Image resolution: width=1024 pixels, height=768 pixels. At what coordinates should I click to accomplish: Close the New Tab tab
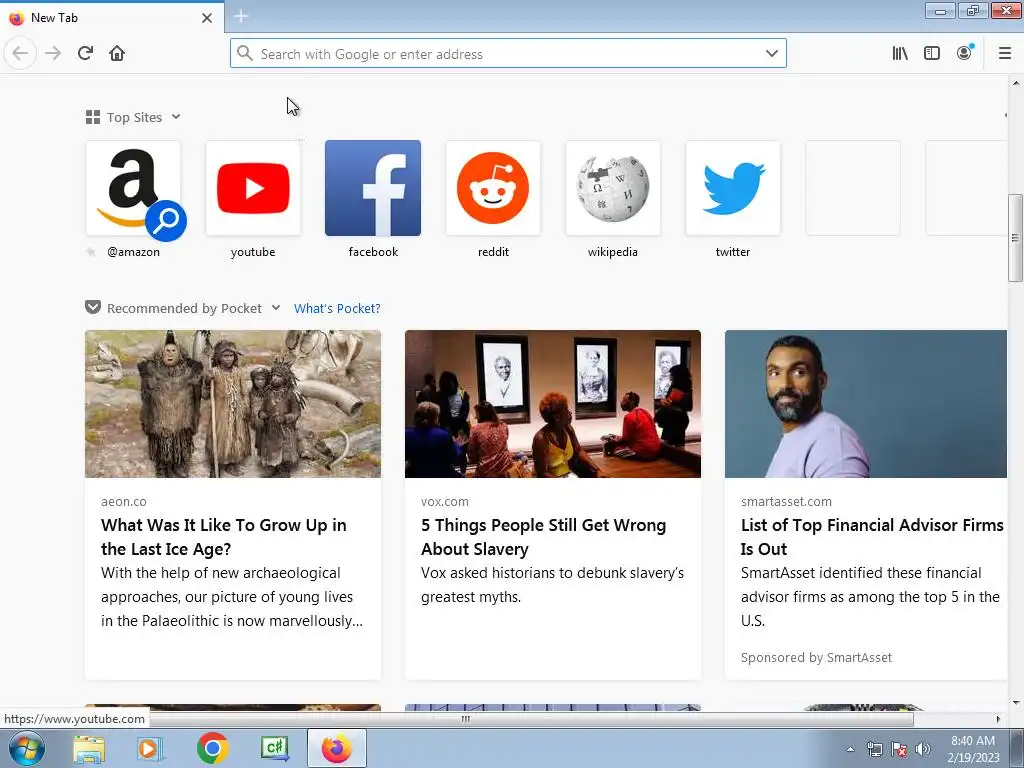pyautogui.click(x=206, y=18)
